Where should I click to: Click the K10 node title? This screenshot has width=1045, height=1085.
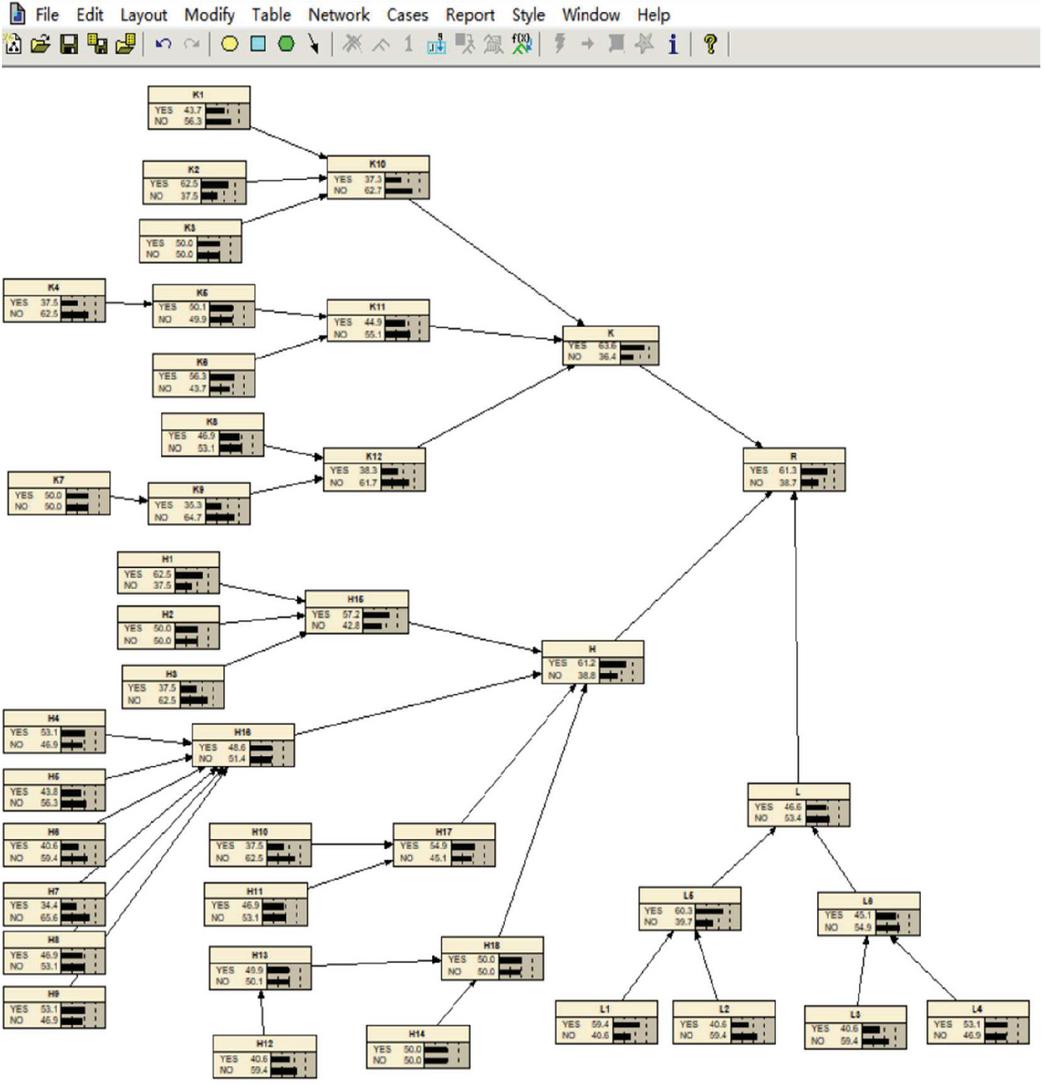pos(378,163)
